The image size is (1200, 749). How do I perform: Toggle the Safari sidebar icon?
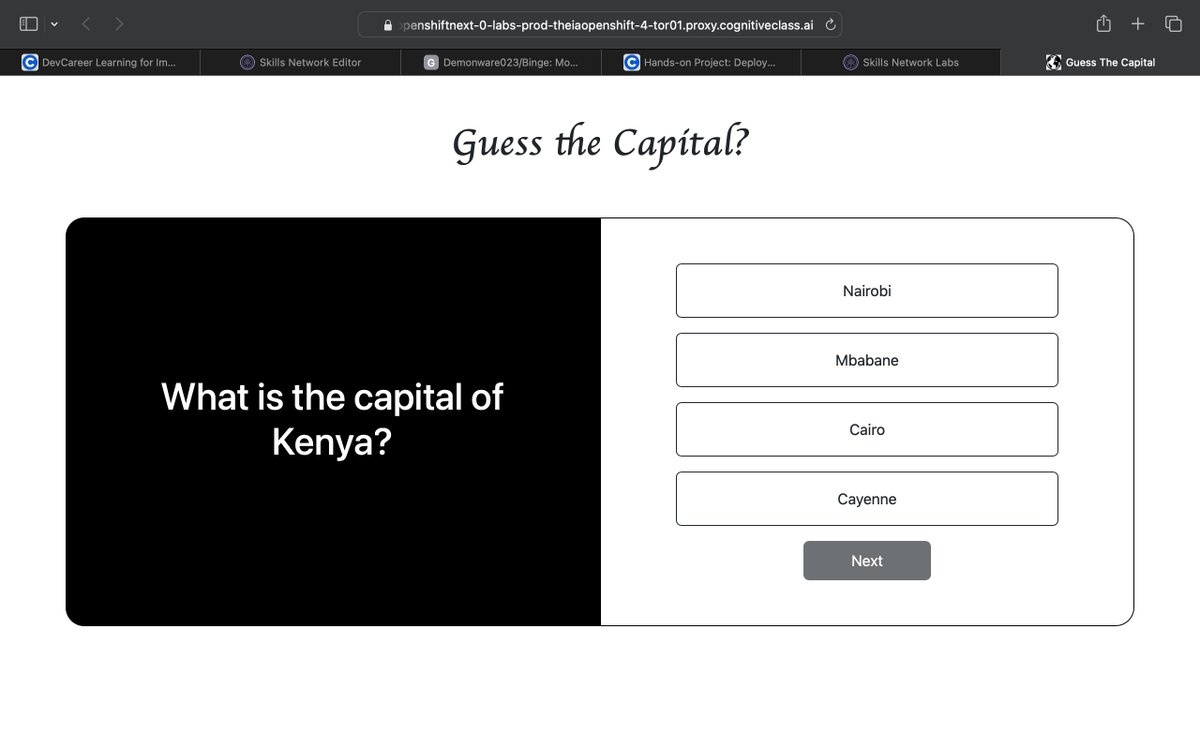point(28,23)
